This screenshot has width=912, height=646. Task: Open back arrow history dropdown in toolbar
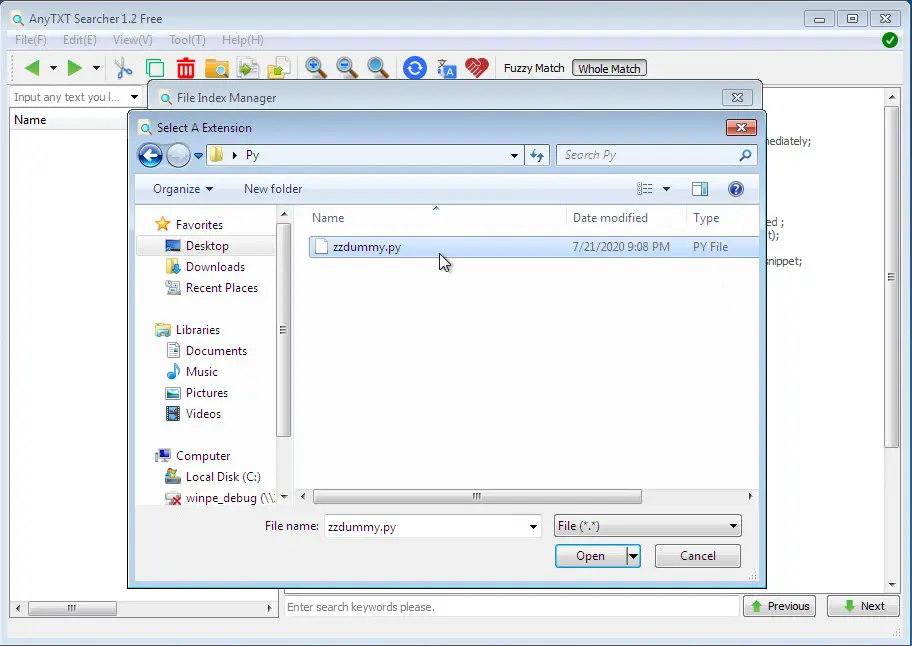(54, 68)
